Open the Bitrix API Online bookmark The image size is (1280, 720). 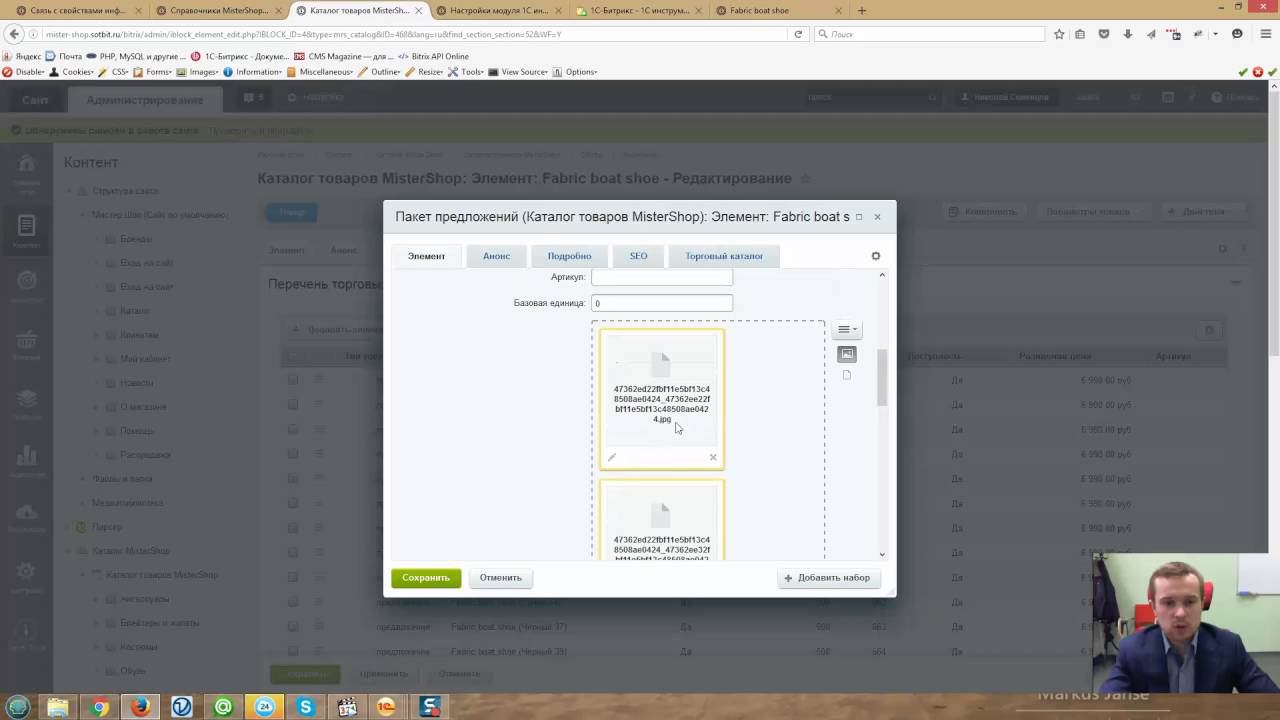[x=434, y=57]
